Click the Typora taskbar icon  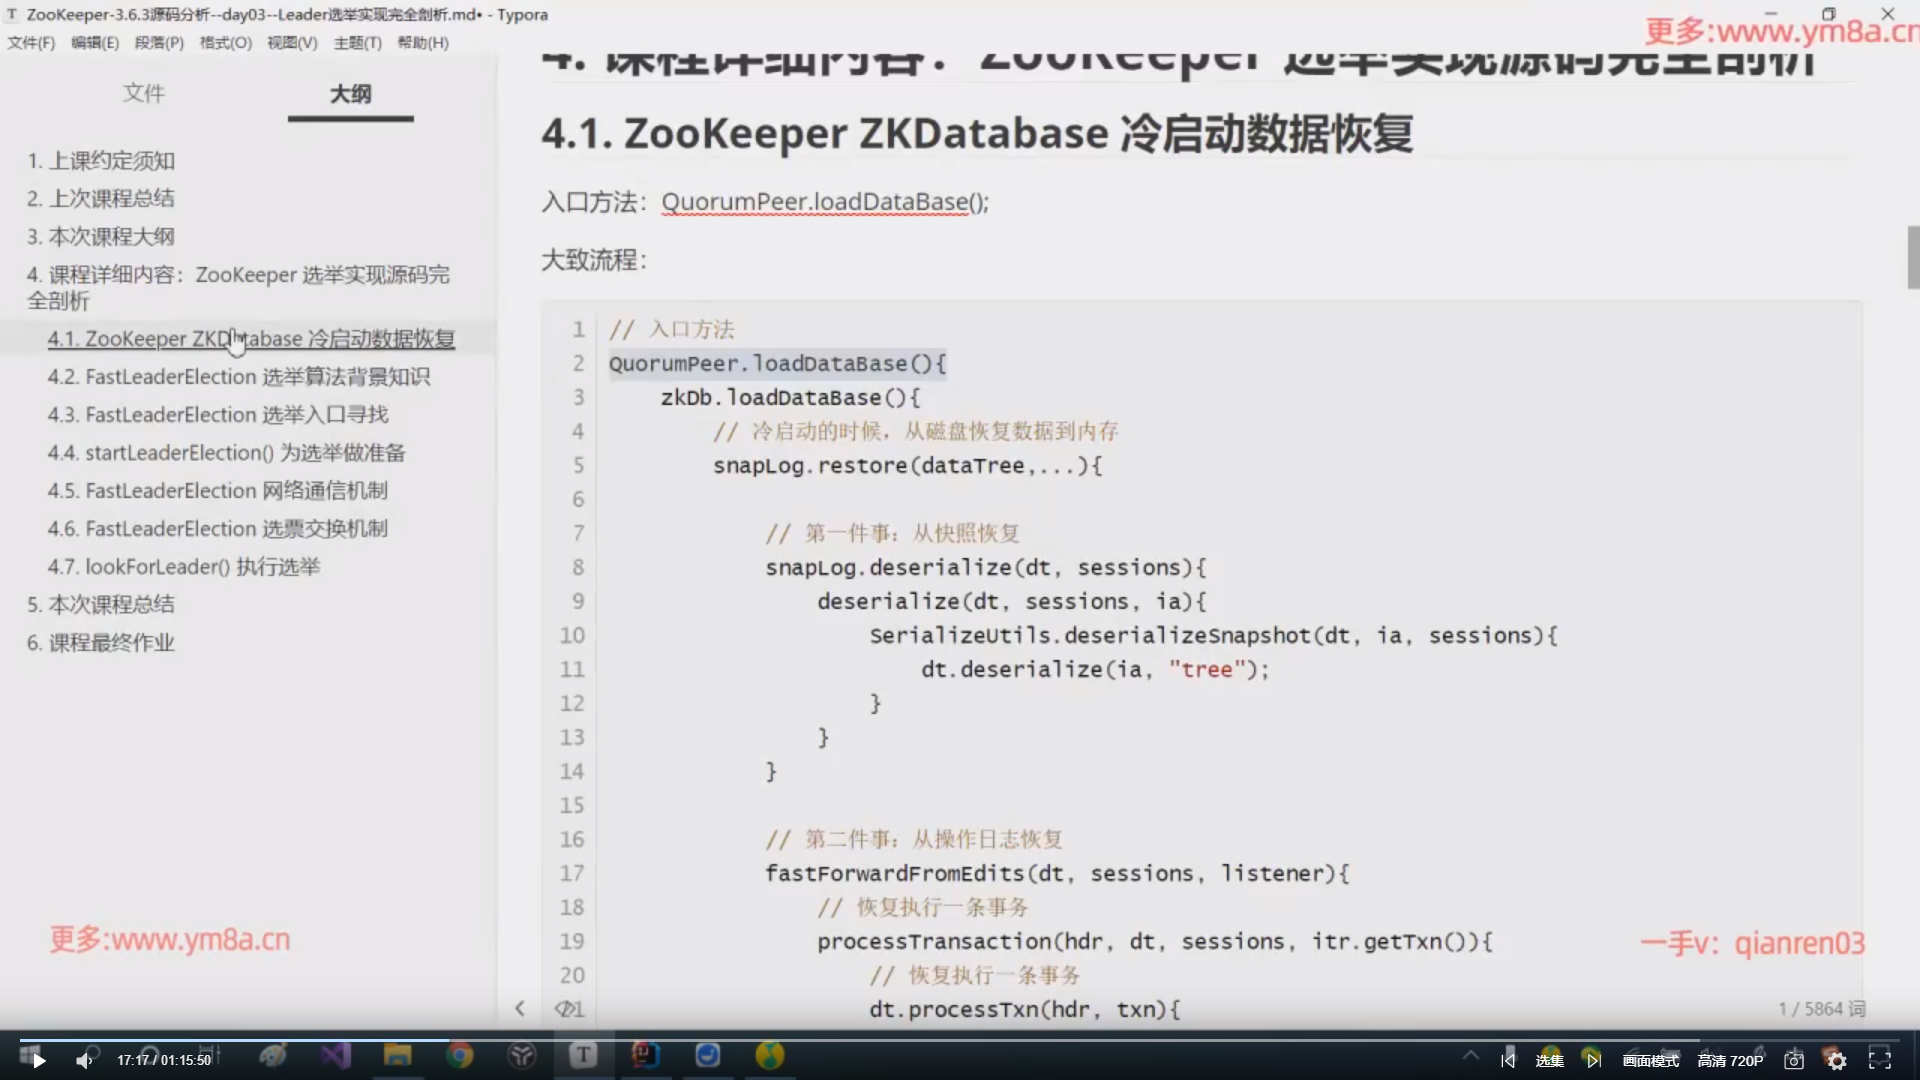coord(584,1055)
